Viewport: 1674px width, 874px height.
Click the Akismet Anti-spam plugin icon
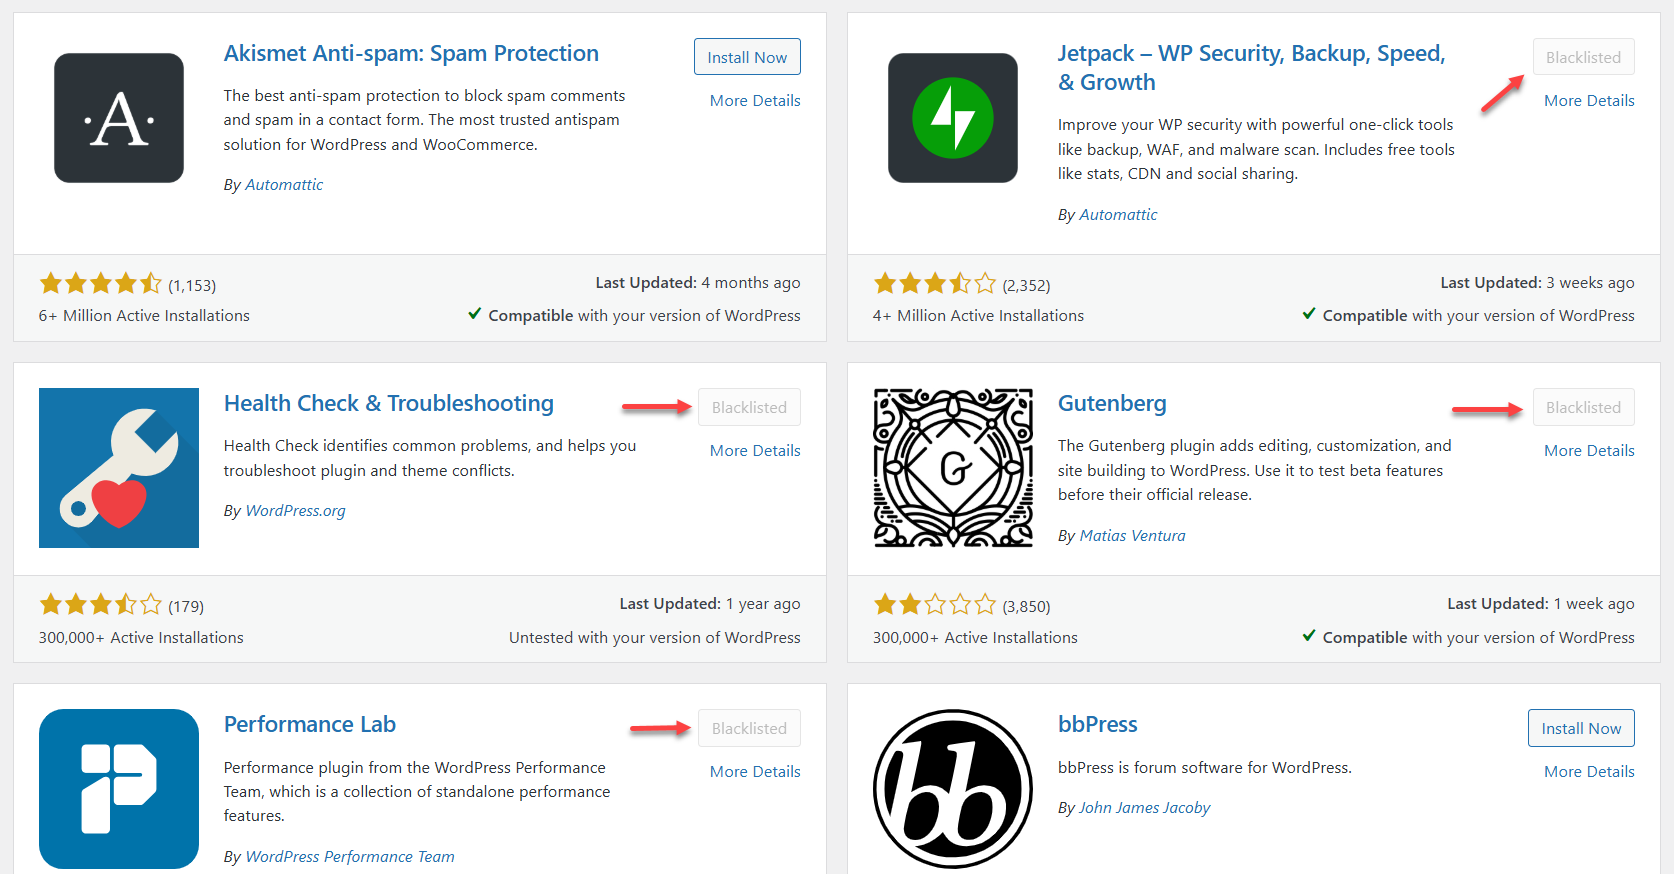click(119, 118)
